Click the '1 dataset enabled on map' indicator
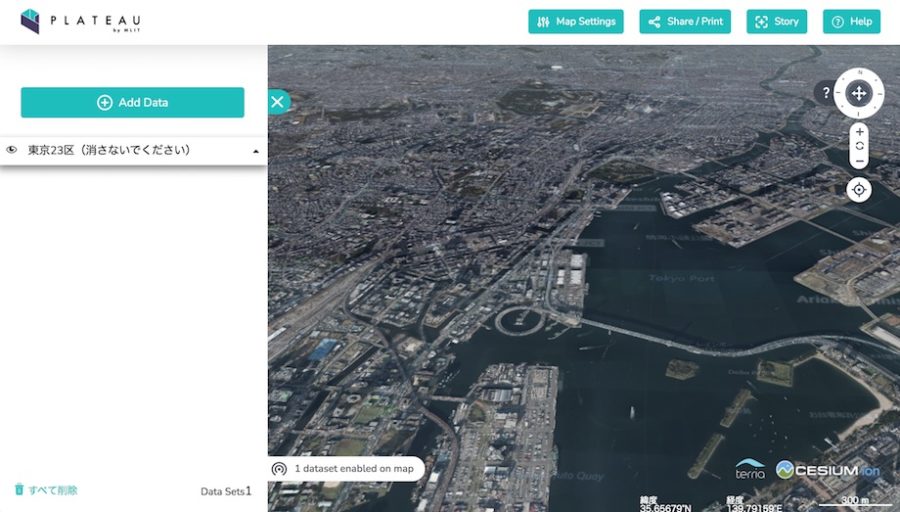 346,468
